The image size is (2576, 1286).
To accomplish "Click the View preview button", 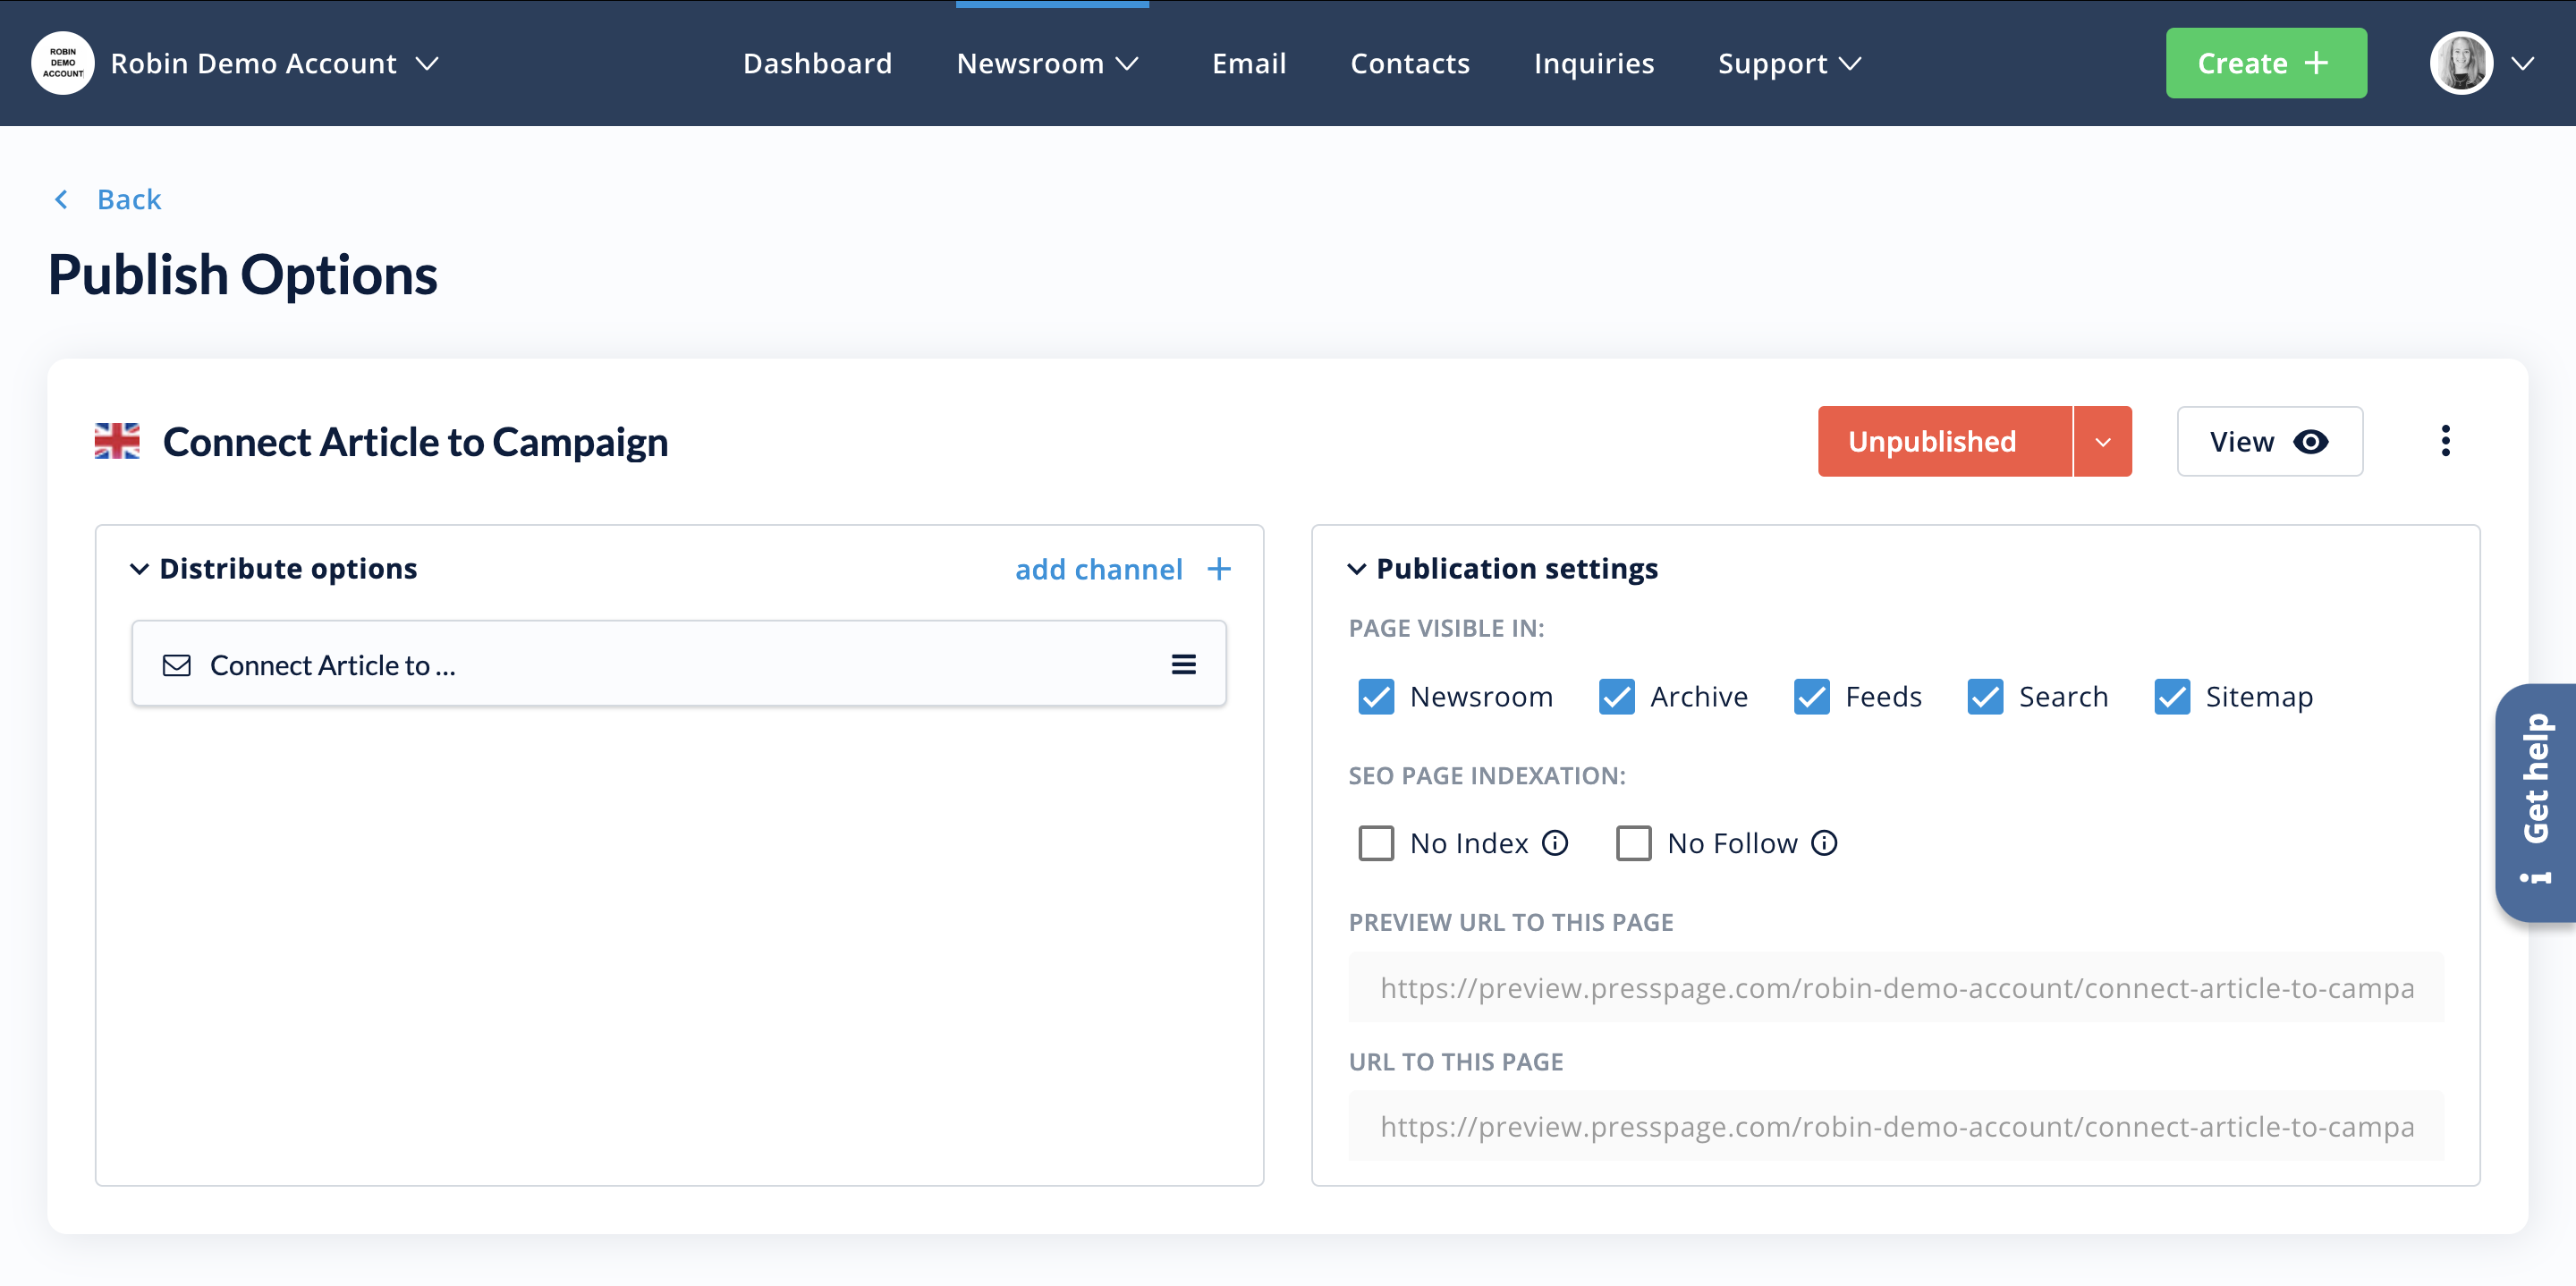I will [2270, 441].
